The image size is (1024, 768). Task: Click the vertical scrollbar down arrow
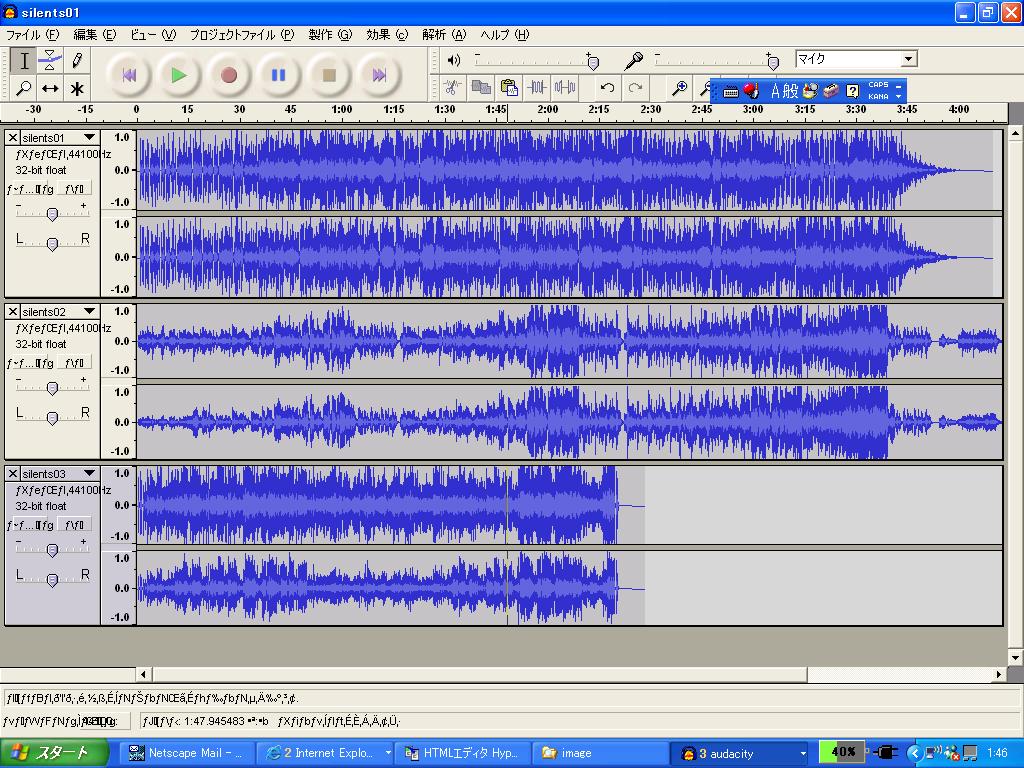(1015, 657)
